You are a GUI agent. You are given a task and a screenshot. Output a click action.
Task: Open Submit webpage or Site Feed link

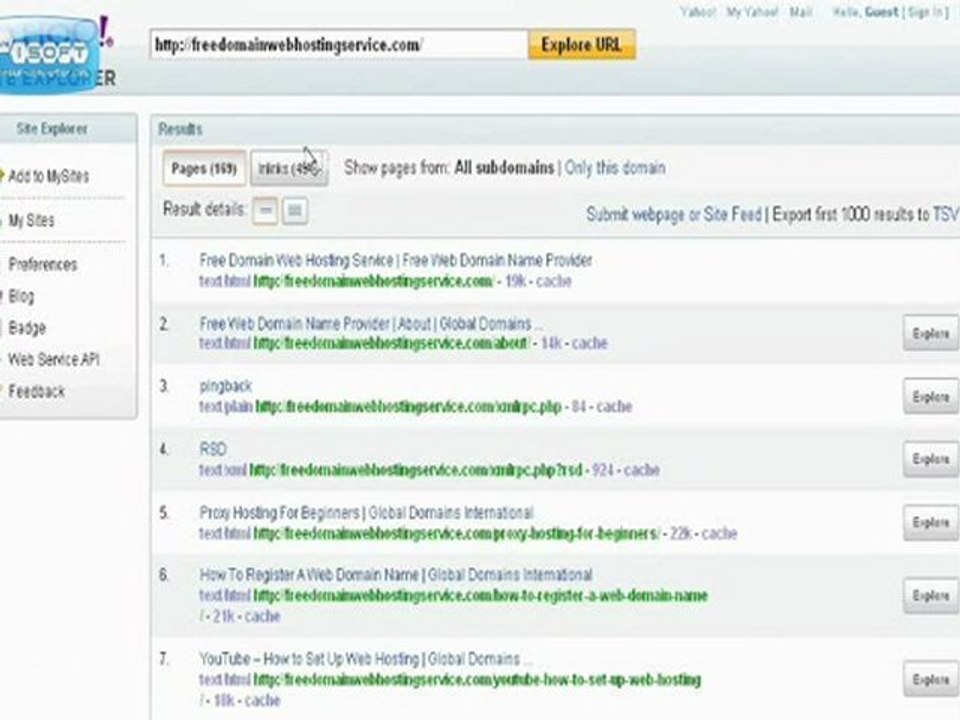(673, 214)
